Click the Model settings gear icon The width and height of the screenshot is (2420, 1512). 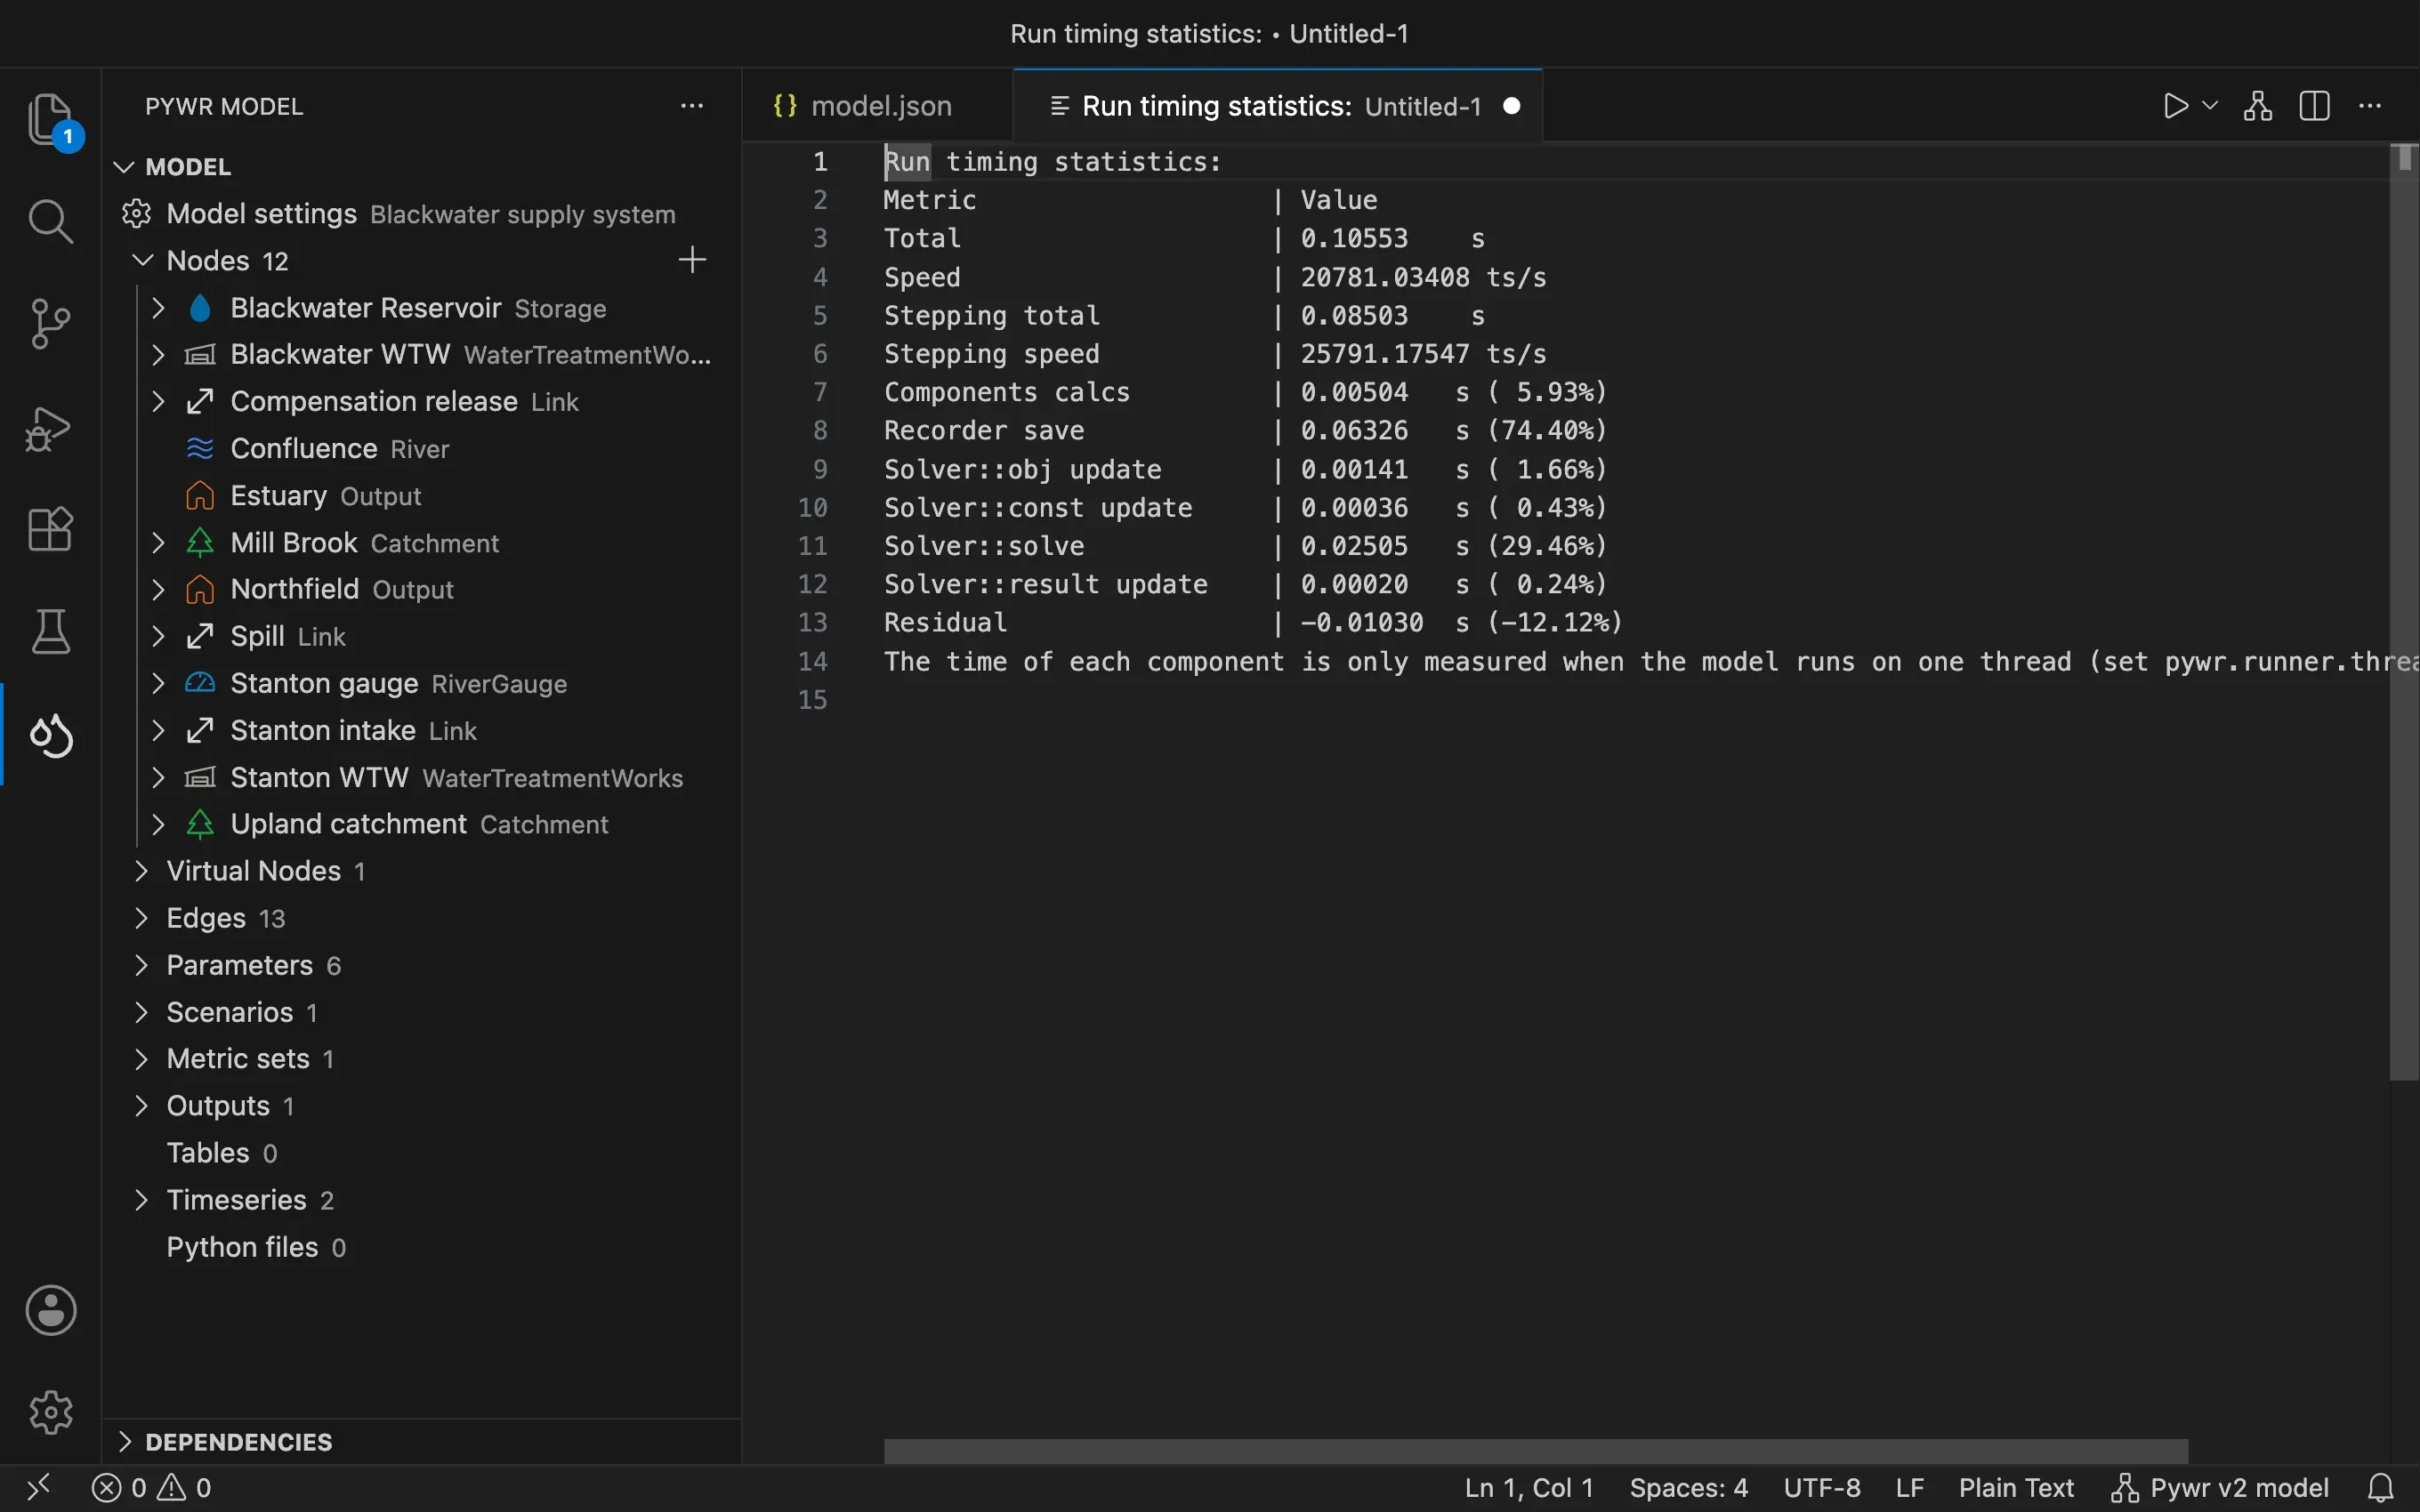(x=137, y=213)
